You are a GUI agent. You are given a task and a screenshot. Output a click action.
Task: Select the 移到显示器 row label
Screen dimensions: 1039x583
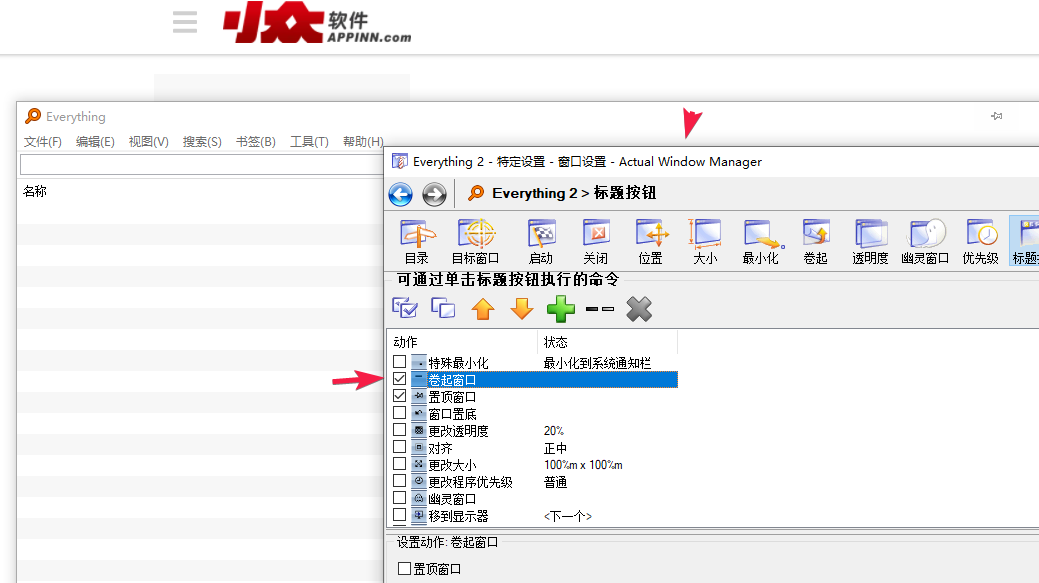pos(459,516)
